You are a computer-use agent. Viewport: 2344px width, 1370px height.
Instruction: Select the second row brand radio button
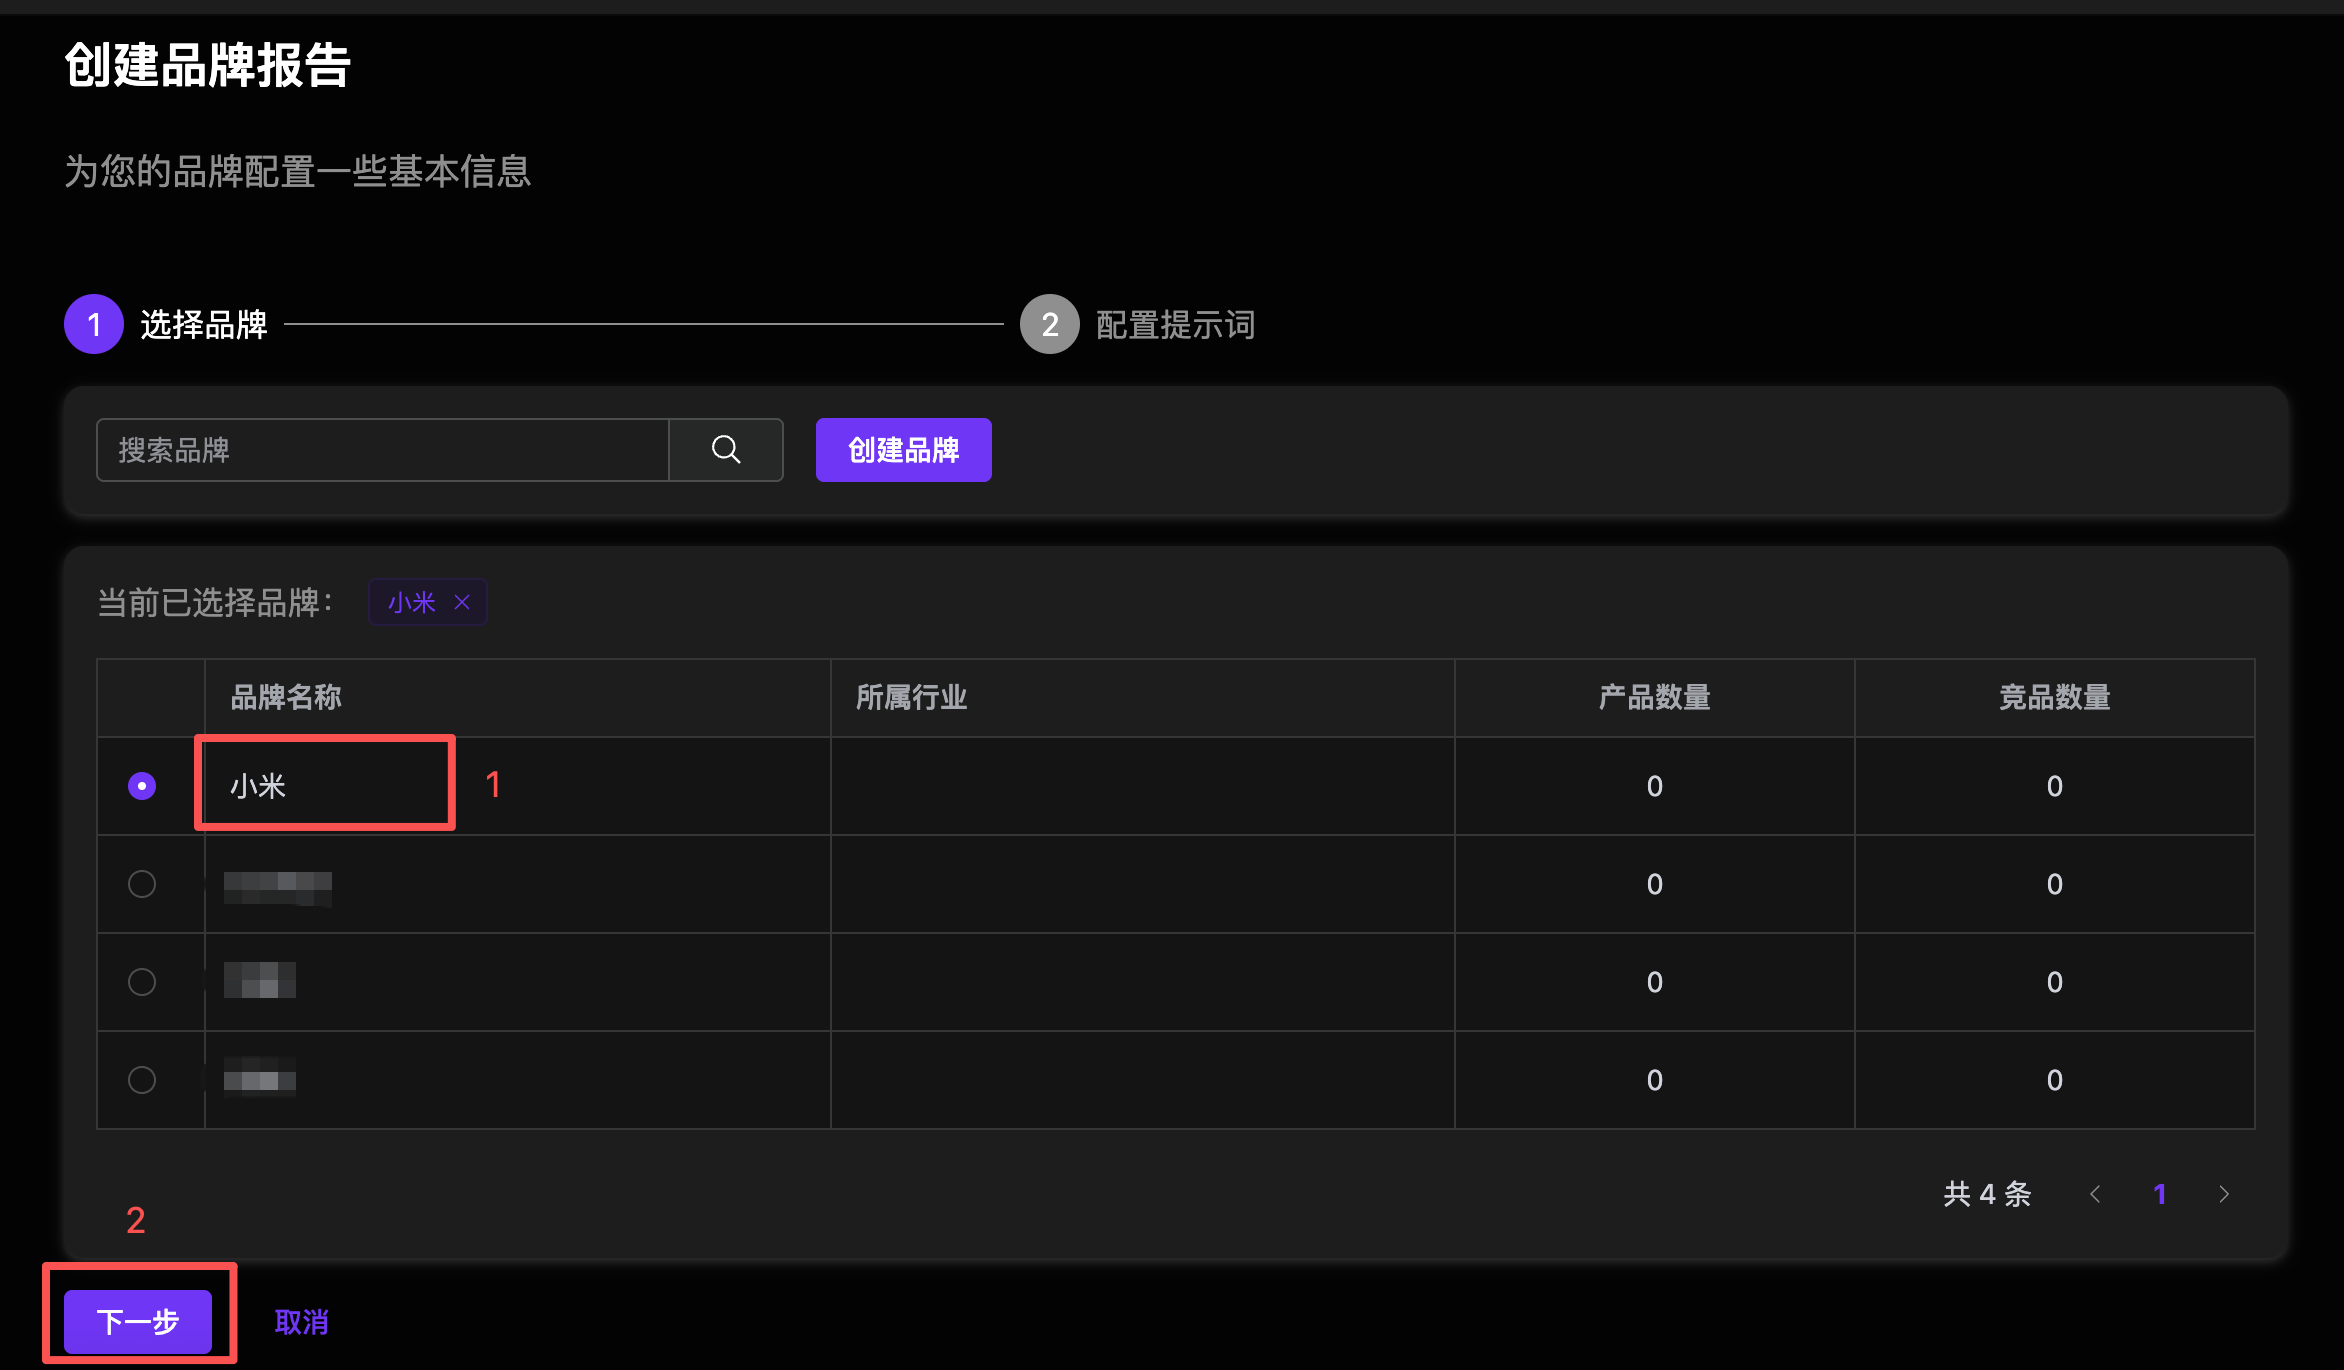click(x=142, y=884)
